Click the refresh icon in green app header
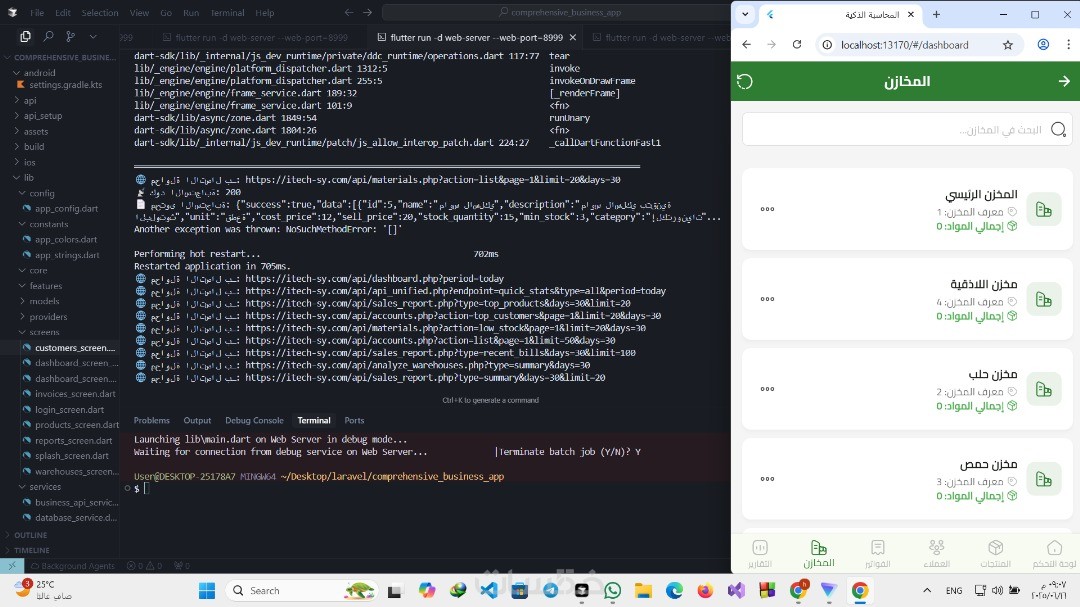 click(745, 81)
